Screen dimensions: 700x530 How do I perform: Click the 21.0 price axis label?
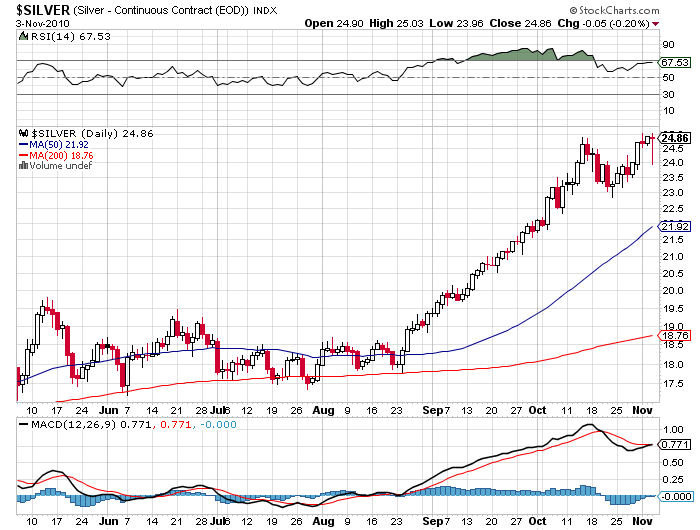click(672, 257)
